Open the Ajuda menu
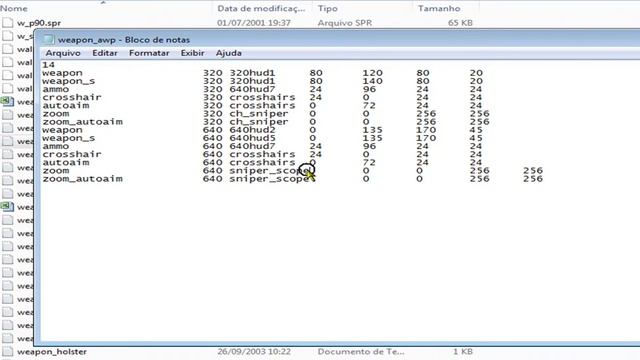640x360 pixels. point(229,53)
